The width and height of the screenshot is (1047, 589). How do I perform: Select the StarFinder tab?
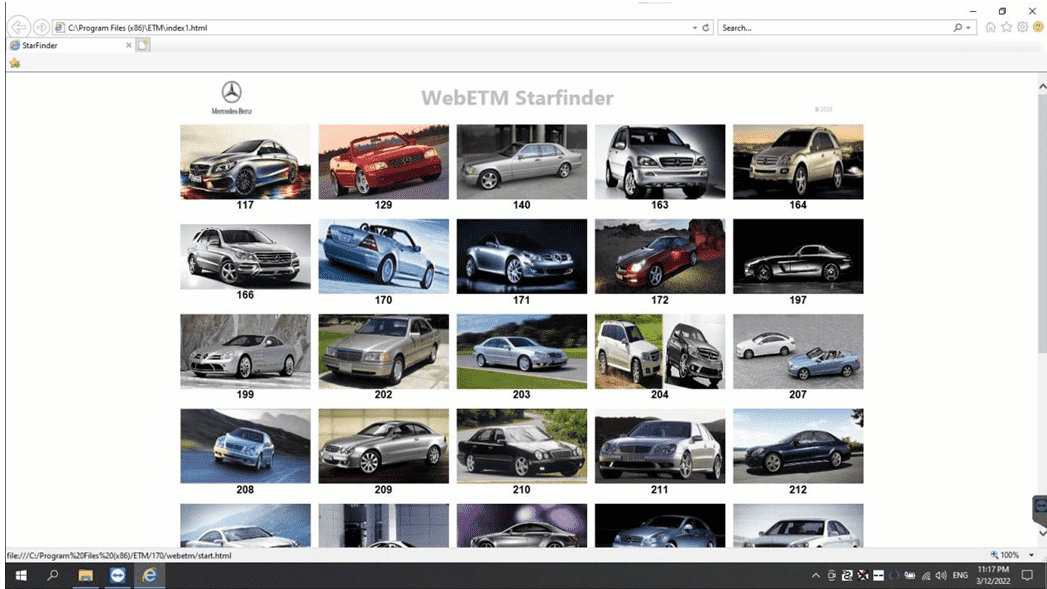pyautogui.click(x=70, y=45)
